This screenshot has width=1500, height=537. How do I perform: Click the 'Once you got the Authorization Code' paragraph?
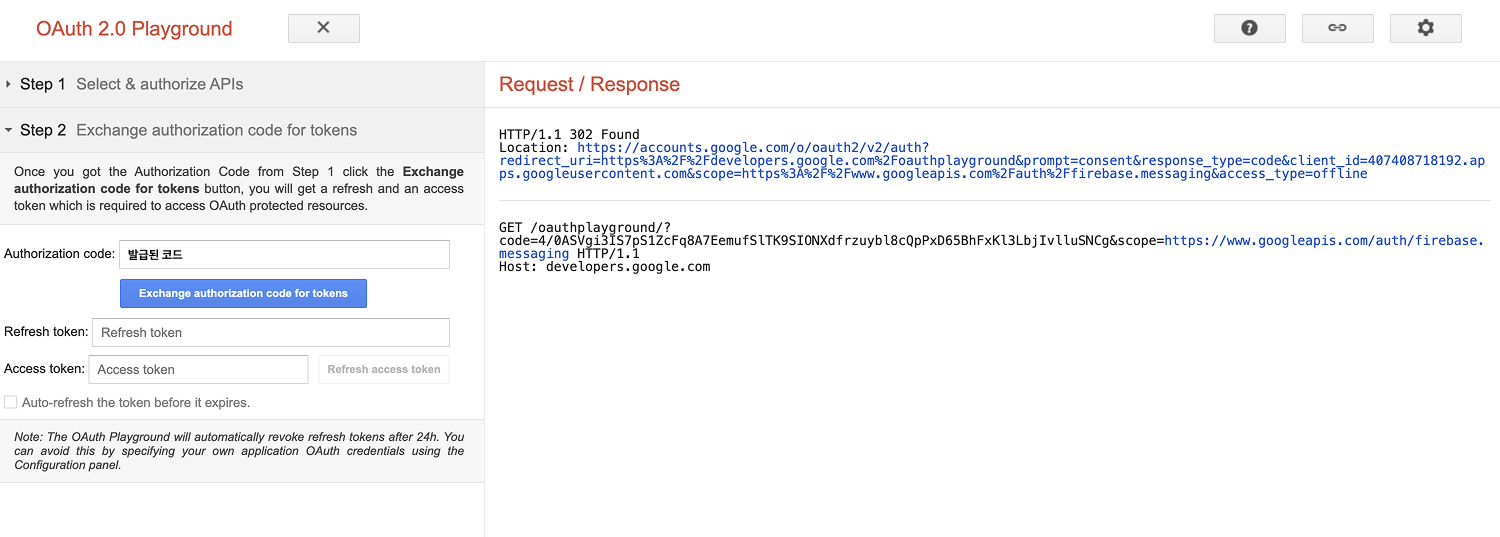[239, 189]
